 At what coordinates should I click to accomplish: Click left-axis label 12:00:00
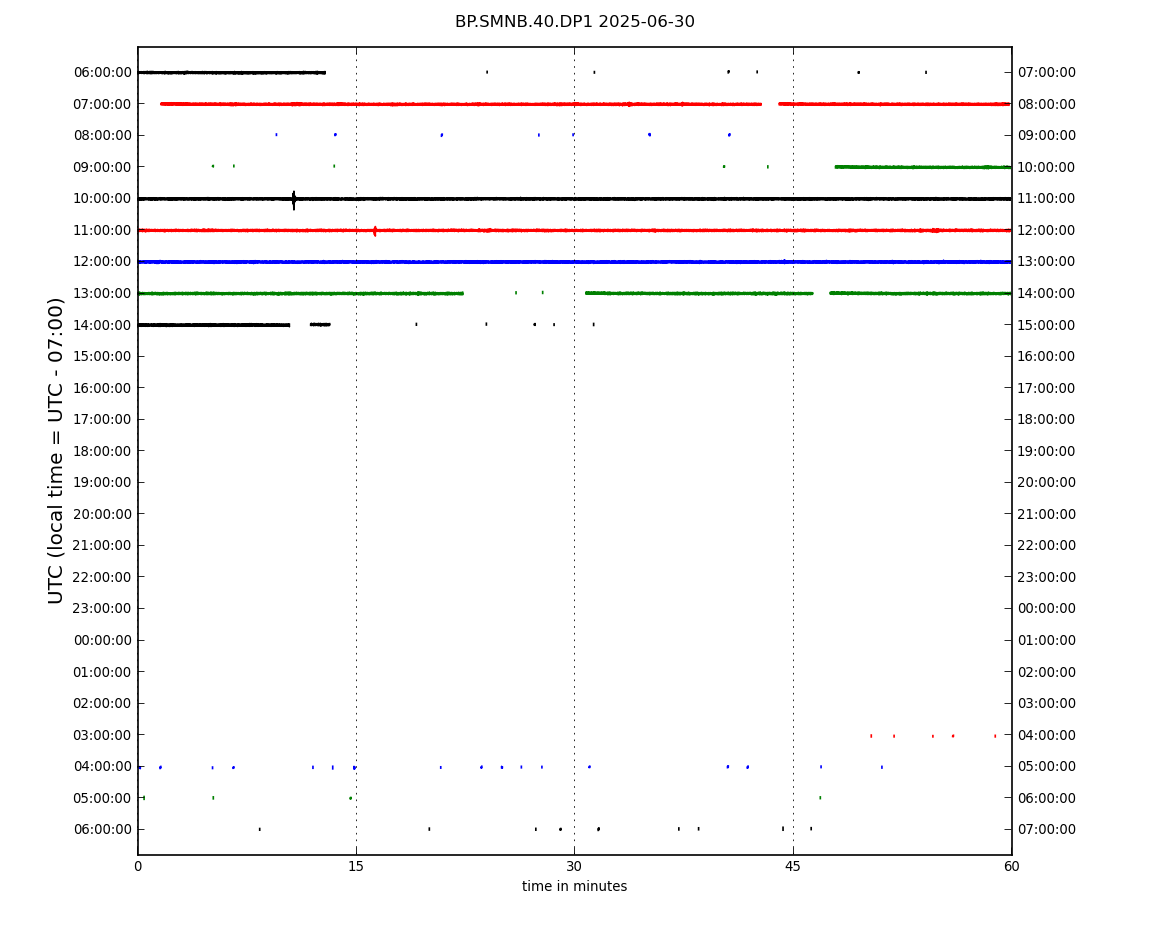[103, 261]
